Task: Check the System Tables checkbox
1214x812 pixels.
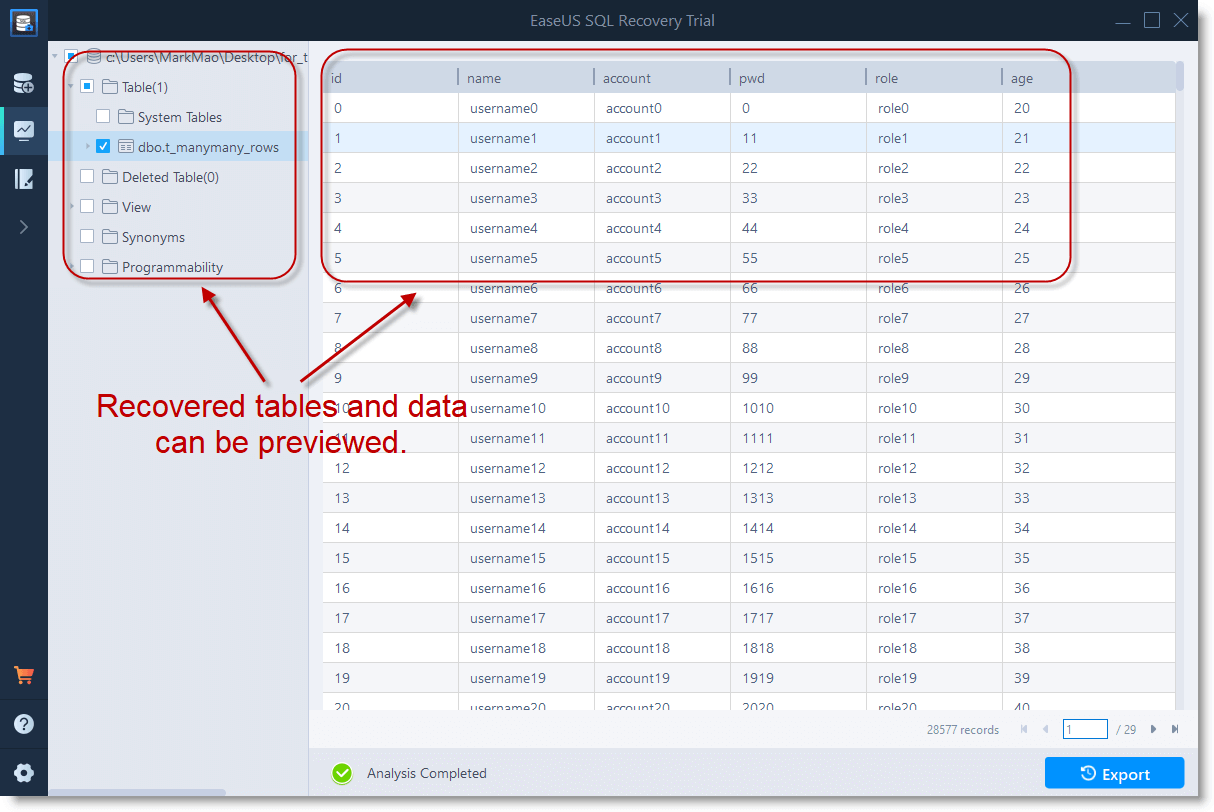Action: coord(103,117)
